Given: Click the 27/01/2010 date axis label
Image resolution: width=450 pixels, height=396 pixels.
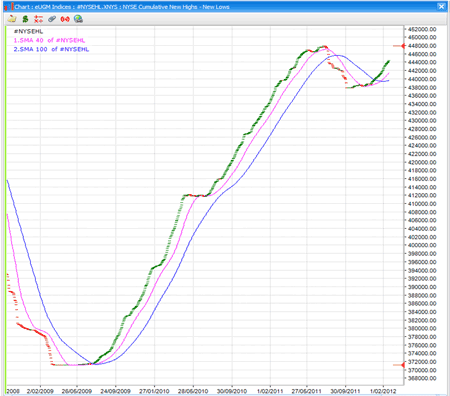Looking at the screenshot, I should click(154, 391).
